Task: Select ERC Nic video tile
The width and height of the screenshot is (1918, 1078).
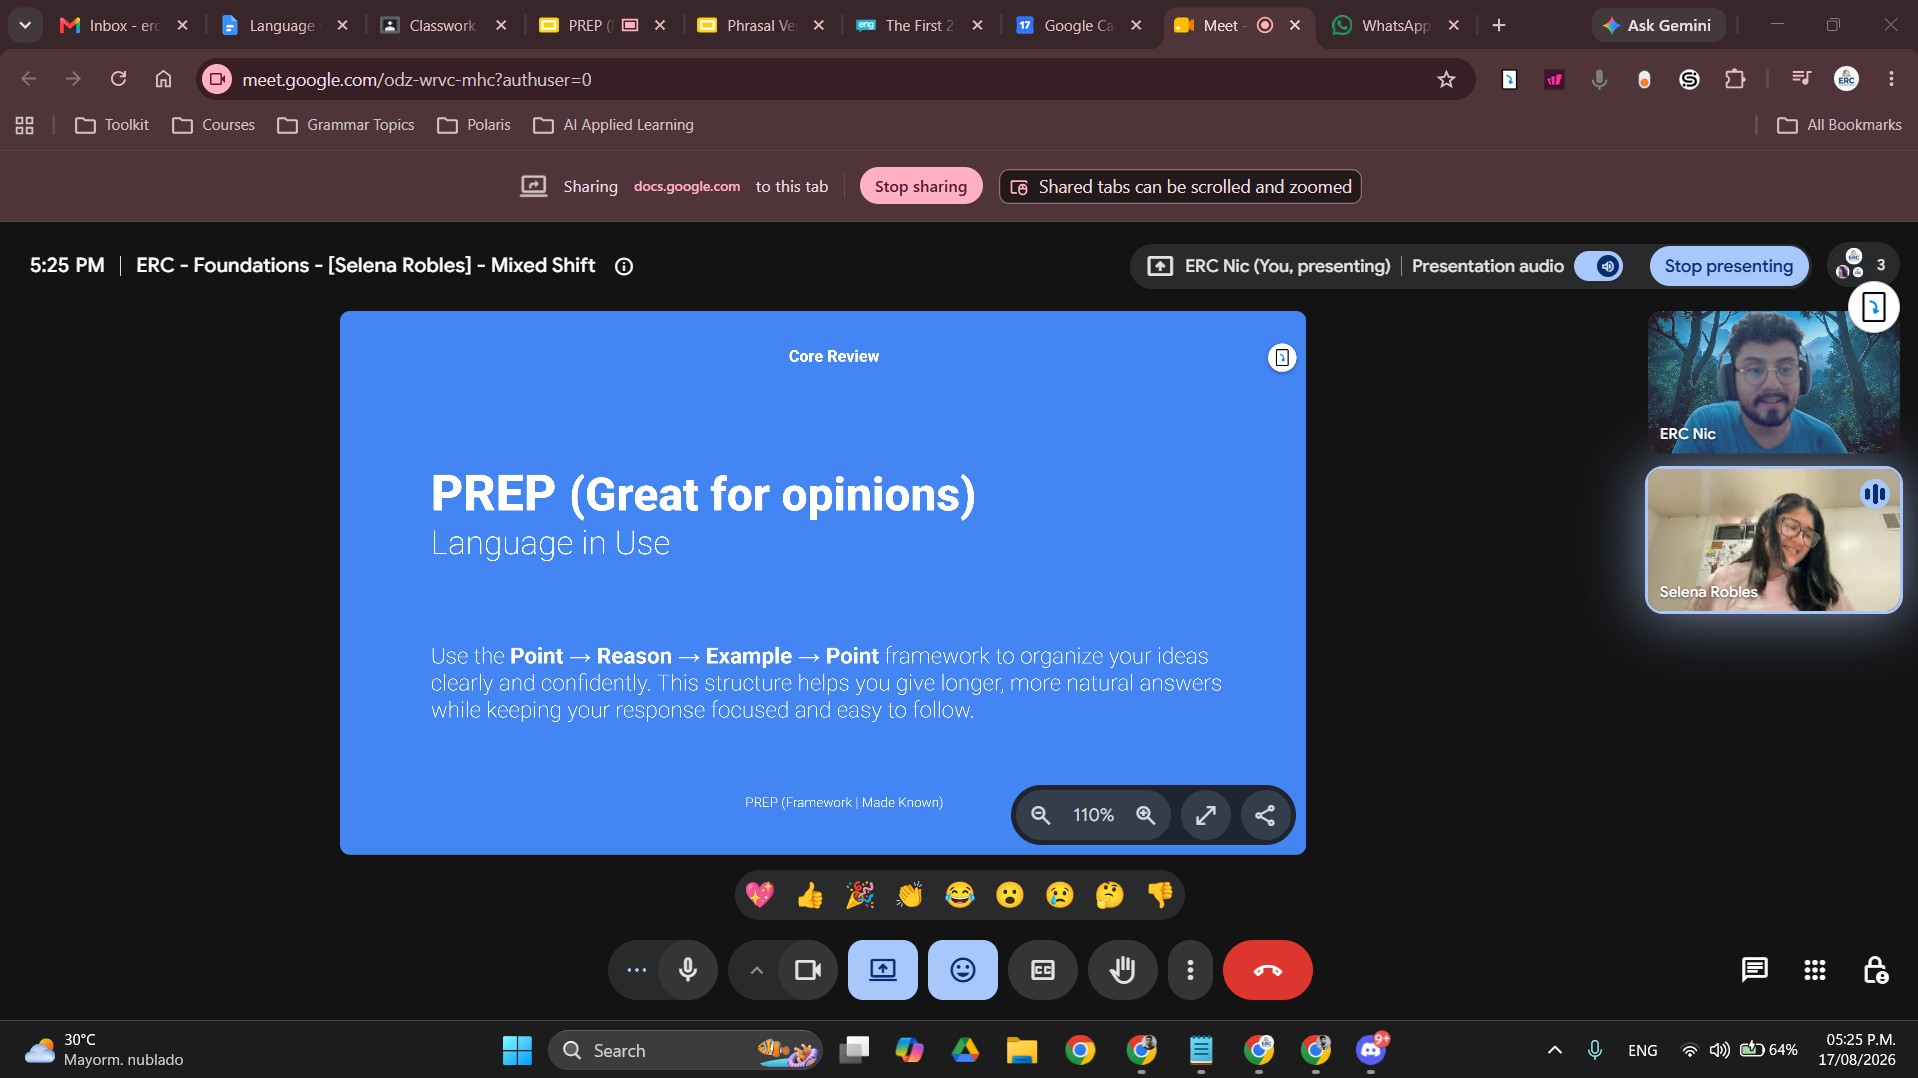Action: click(1773, 381)
